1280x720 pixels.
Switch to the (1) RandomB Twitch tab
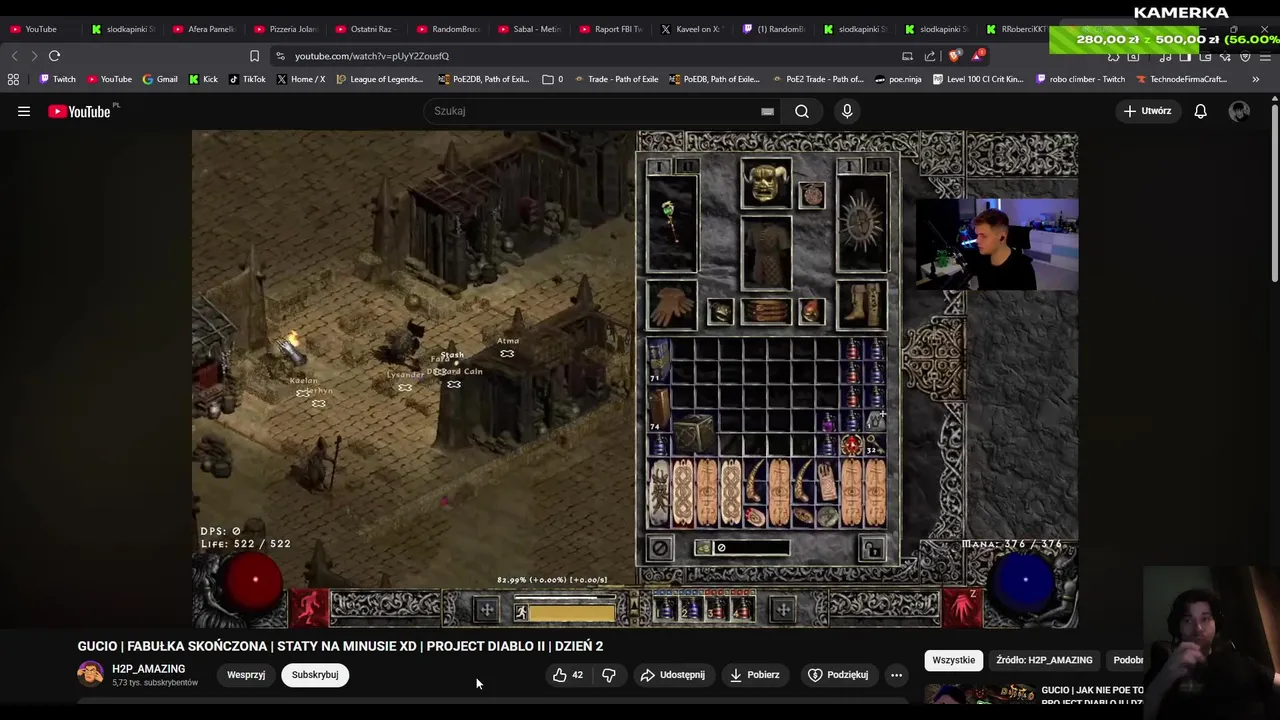[x=773, y=29]
